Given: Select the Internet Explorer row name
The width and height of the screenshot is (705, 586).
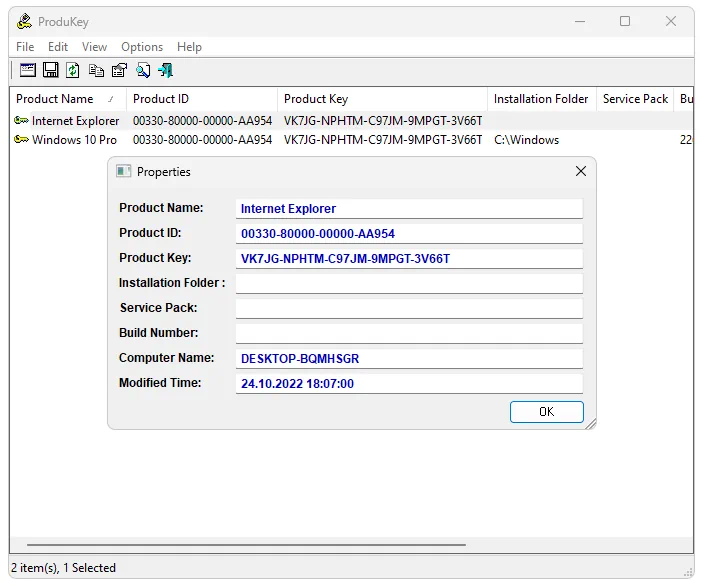Looking at the screenshot, I should click(76, 121).
